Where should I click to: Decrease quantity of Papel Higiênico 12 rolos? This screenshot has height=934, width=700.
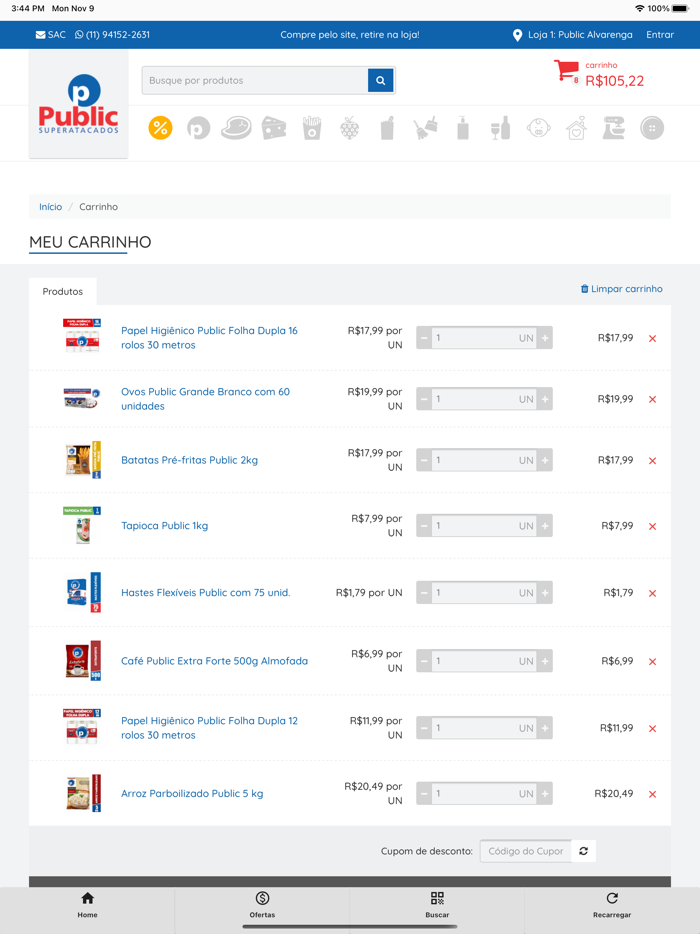coord(424,728)
